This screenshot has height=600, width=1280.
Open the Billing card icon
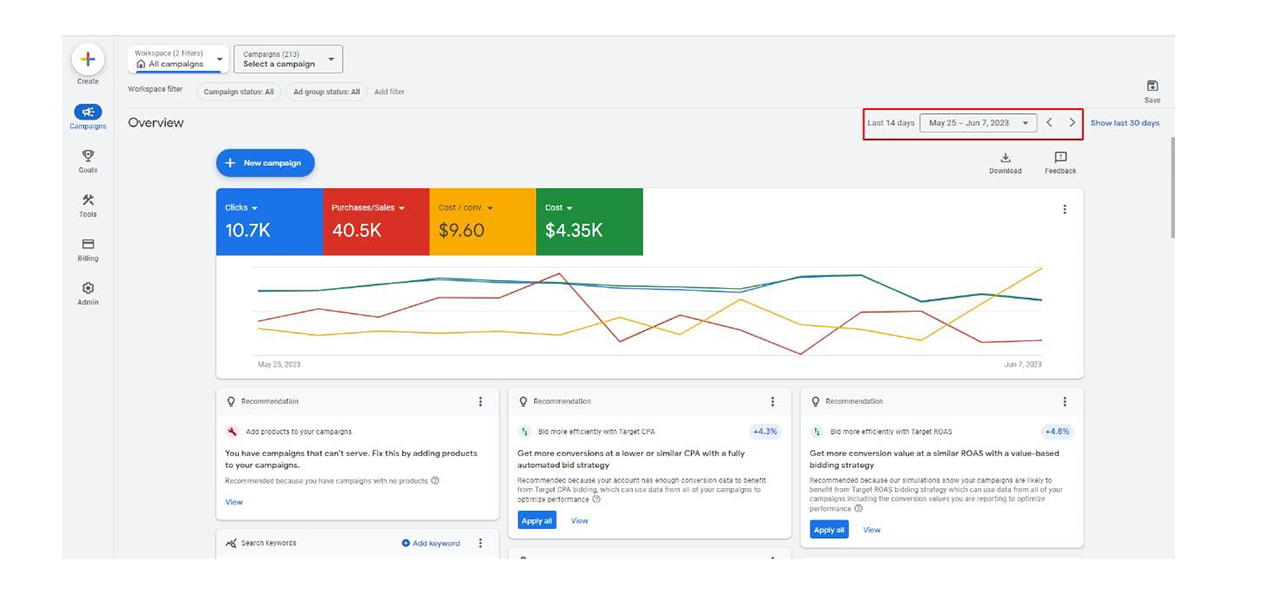pyautogui.click(x=88, y=244)
